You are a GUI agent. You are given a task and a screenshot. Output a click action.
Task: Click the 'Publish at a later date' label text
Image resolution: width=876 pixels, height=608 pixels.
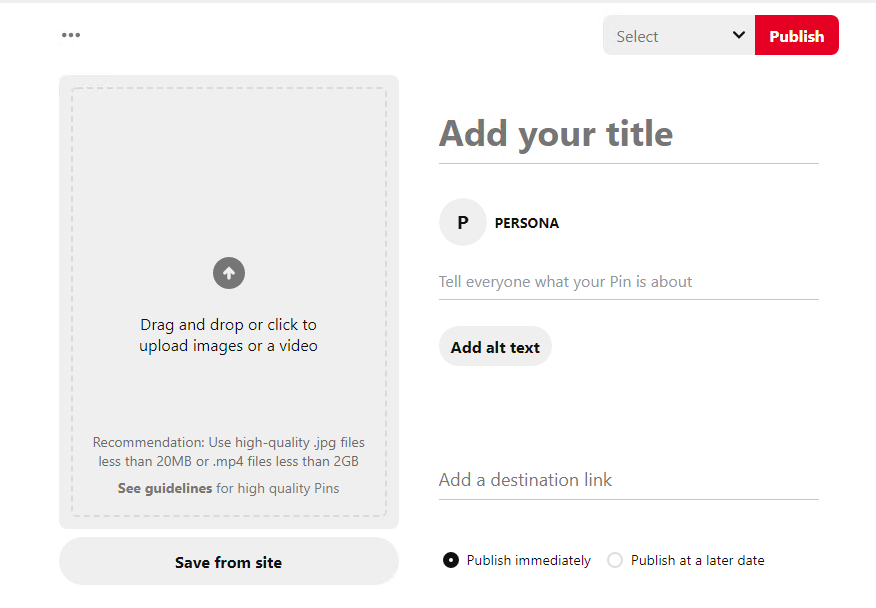pos(697,560)
